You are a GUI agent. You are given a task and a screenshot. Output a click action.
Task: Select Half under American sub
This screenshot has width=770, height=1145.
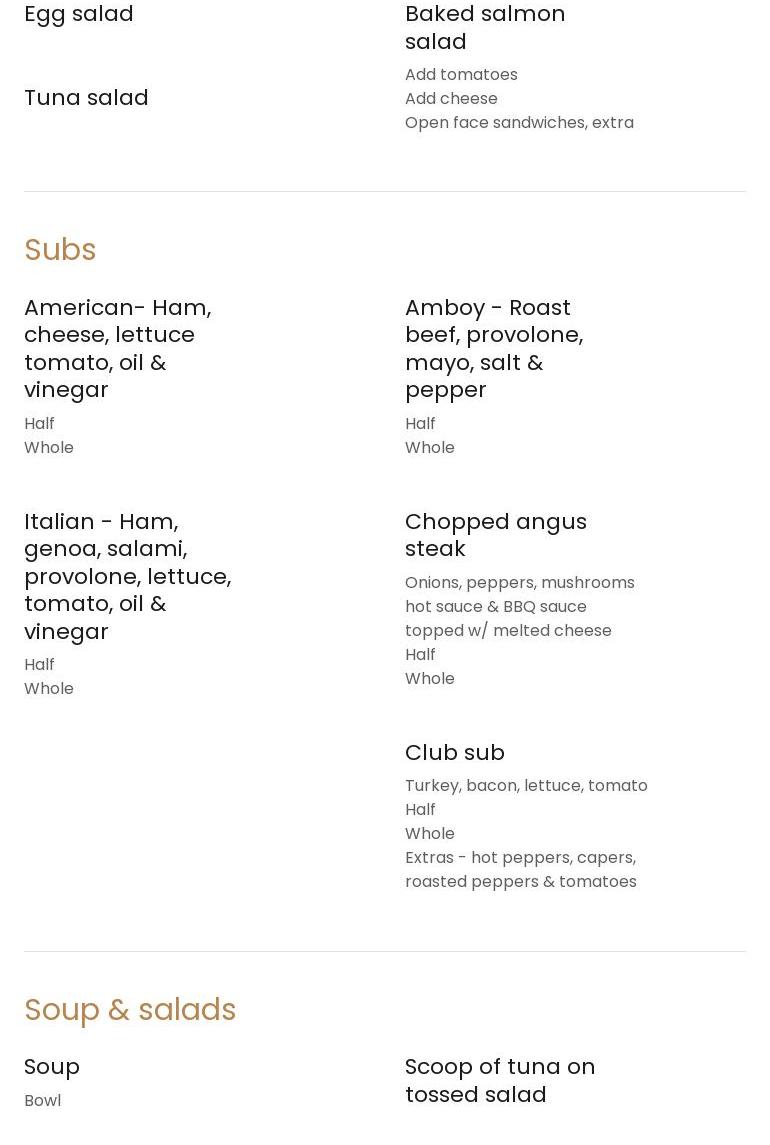[39, 423]
